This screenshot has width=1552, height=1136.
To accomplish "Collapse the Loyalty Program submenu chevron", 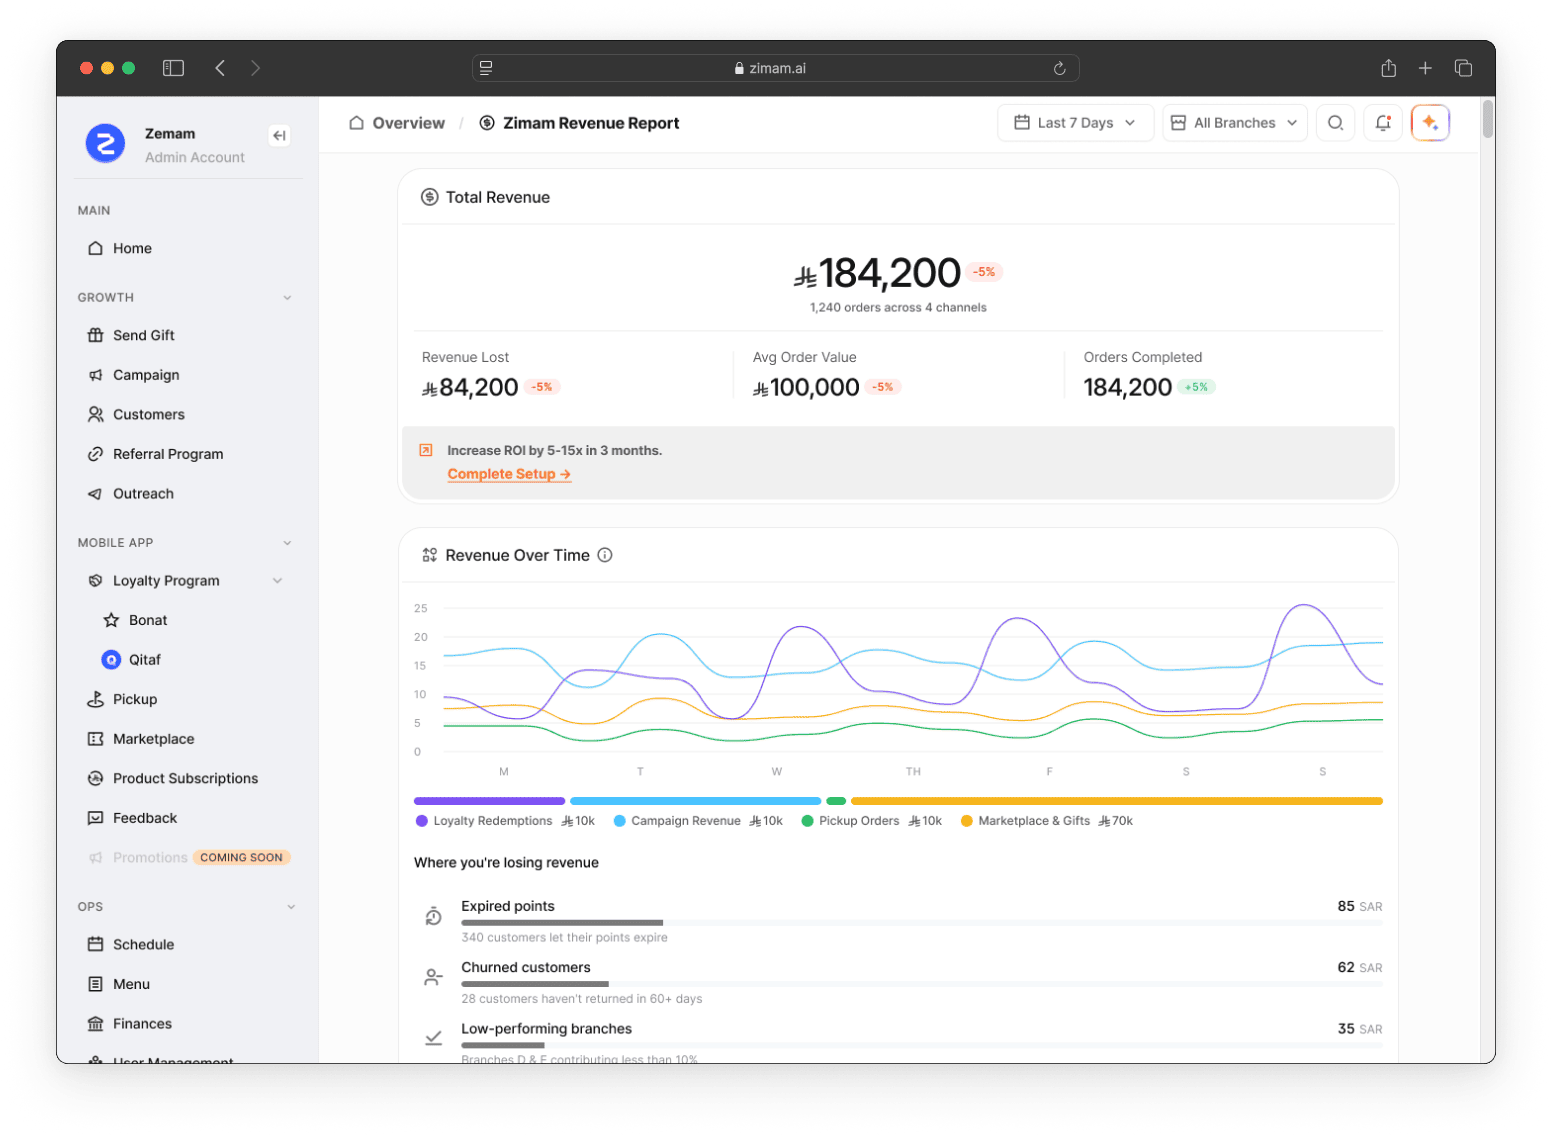I will pyautogui.click(x=277, y=581).
